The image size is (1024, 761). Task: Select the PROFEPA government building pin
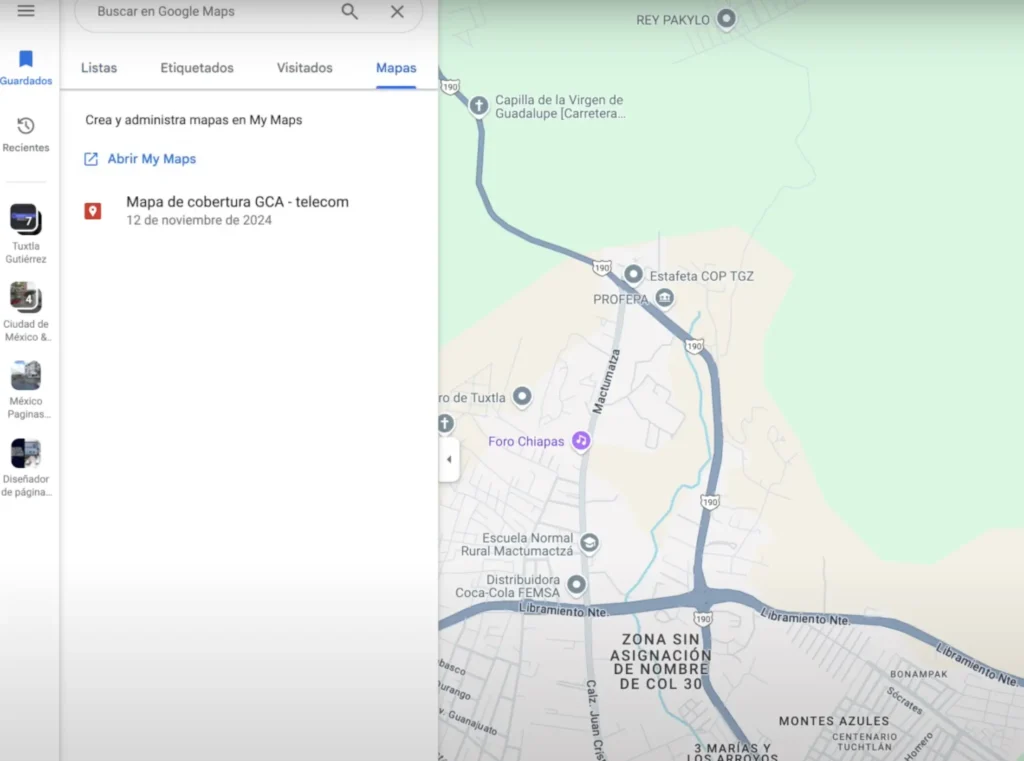665,298
